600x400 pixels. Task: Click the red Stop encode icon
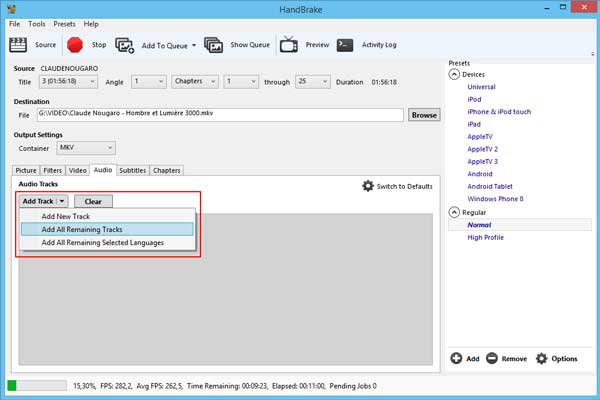75,45
